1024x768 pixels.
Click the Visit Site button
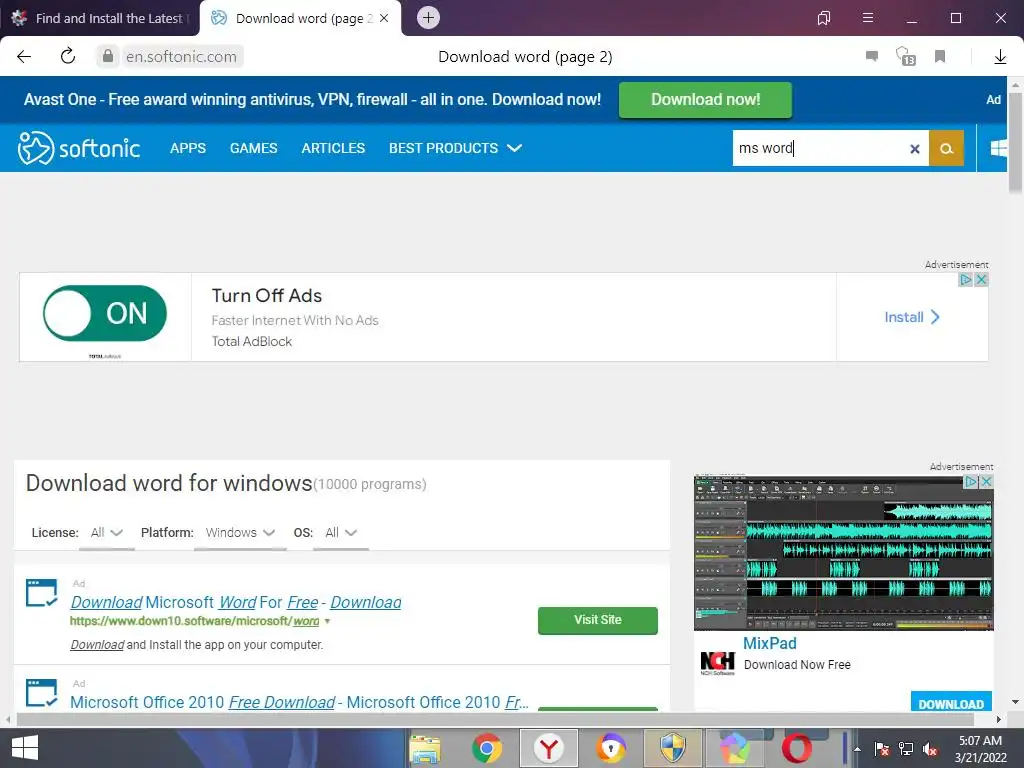point(598,620)
